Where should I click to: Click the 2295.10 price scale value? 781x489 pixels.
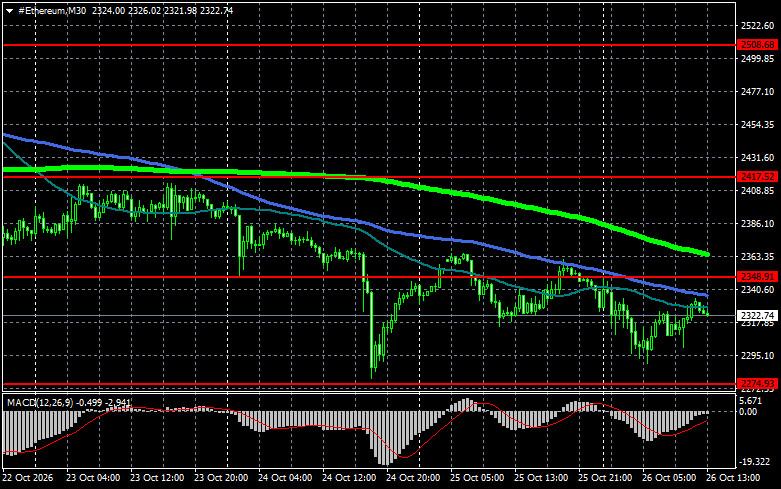tap(758, 356)
